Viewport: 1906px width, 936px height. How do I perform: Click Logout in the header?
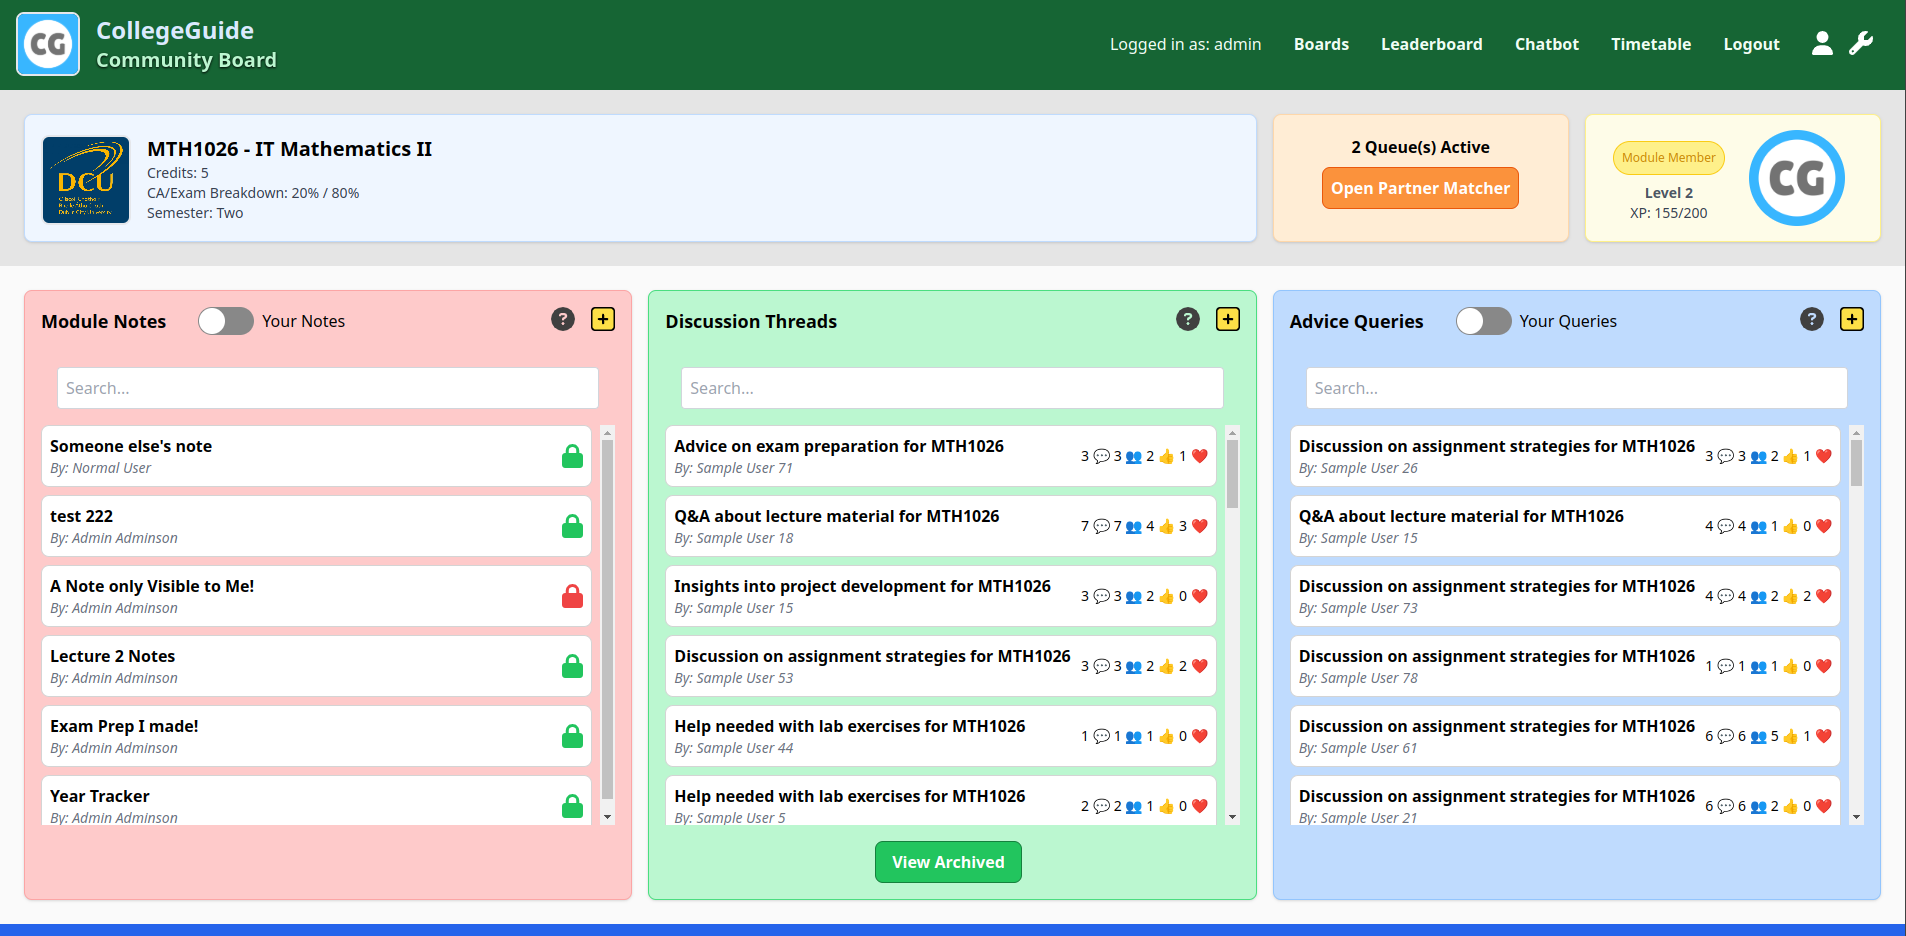pyautogui.click(x=1751, y=44)
